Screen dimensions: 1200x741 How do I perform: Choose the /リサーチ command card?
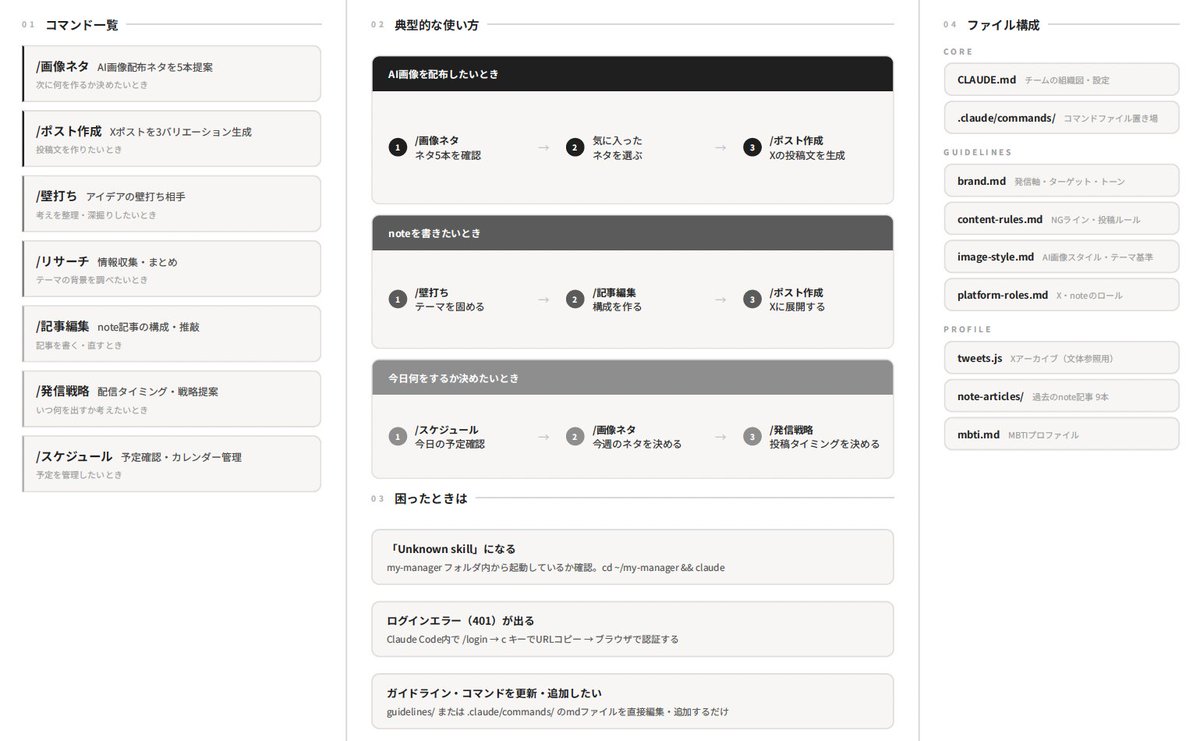pos(172,268)
